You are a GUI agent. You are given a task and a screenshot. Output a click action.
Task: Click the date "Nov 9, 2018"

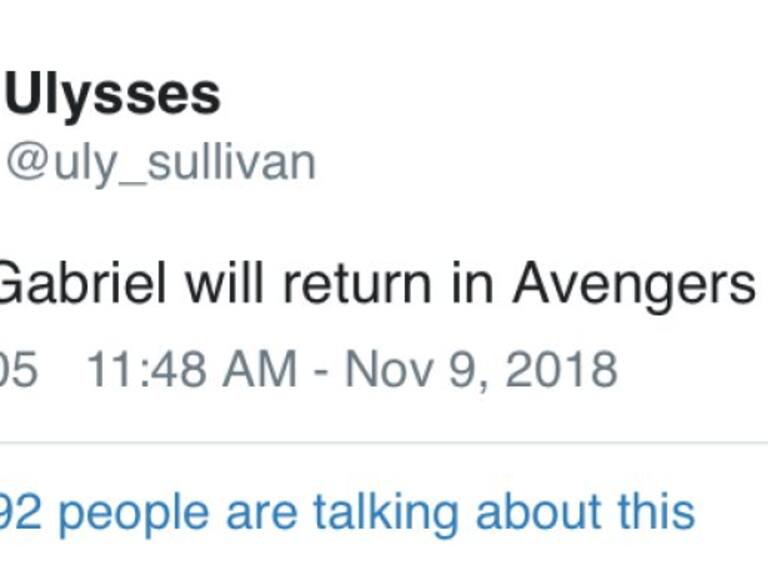tap(481, 370)
